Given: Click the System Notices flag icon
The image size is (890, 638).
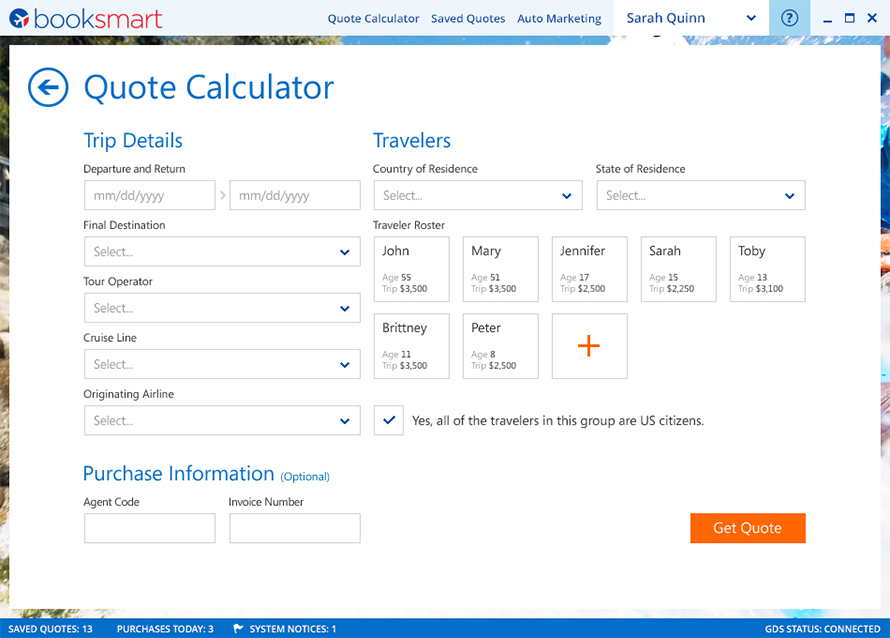Looking at the screenshot, I should point(238,629).
